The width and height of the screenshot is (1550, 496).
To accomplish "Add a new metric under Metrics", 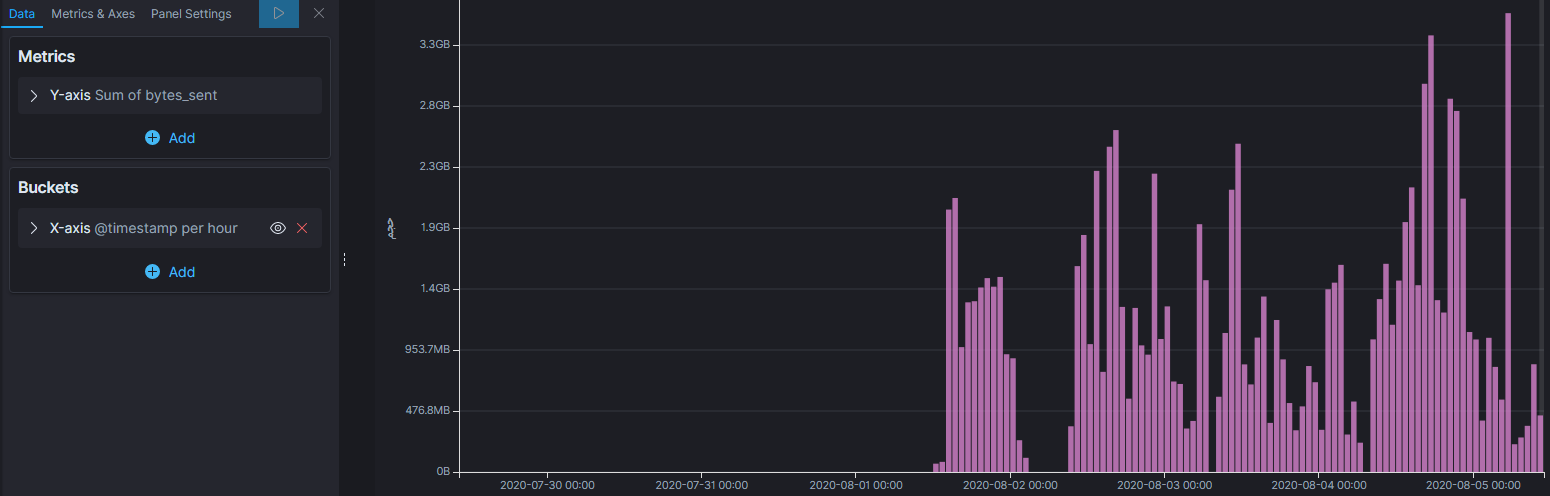I will [x=170, y=138].
